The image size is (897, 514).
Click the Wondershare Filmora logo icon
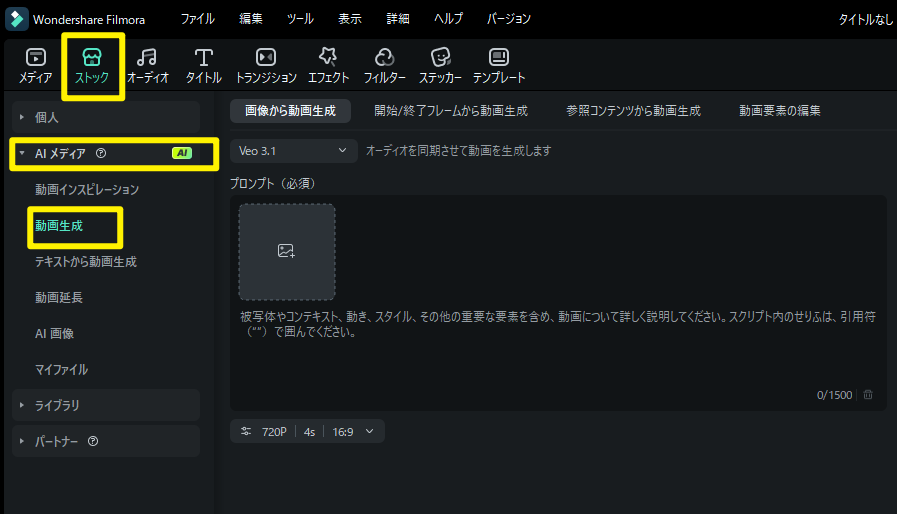coord(17,19)
